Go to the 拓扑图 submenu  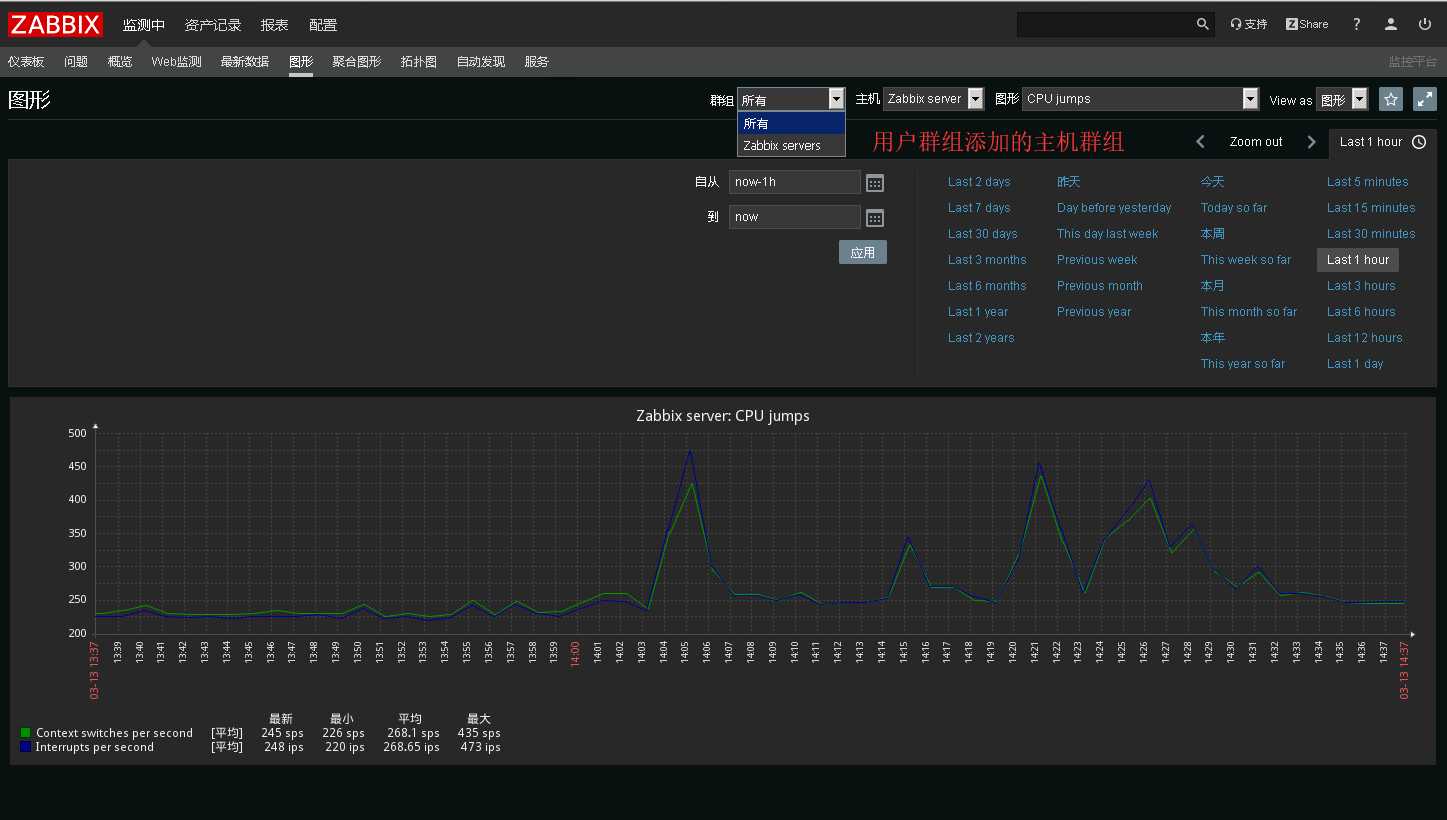[419, 62]
